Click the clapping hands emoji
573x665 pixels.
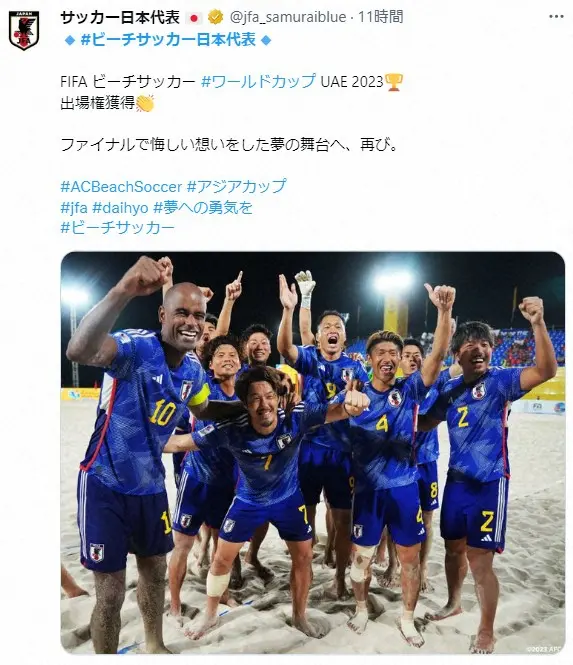(x=145, y=103)
